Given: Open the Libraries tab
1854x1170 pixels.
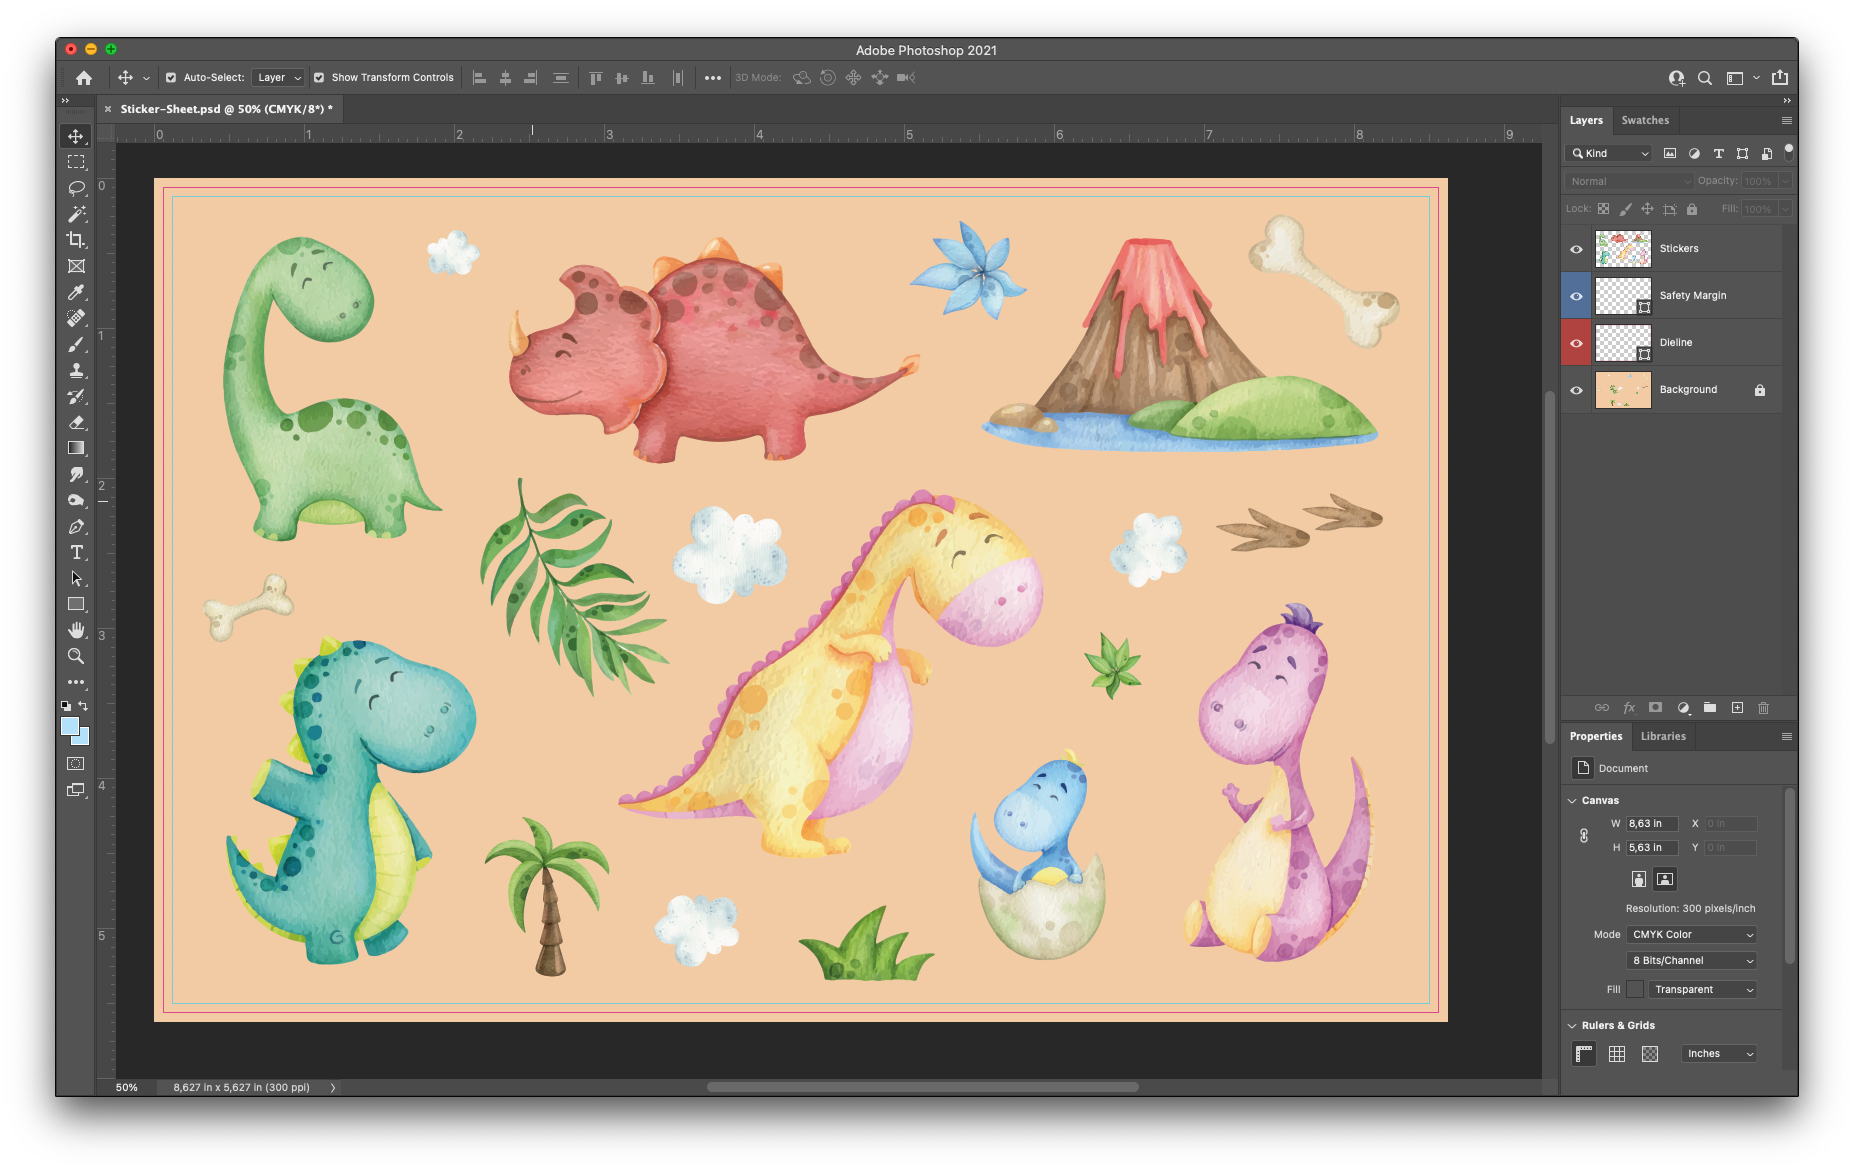Looking at the screenshot, I should (1663, 737).
